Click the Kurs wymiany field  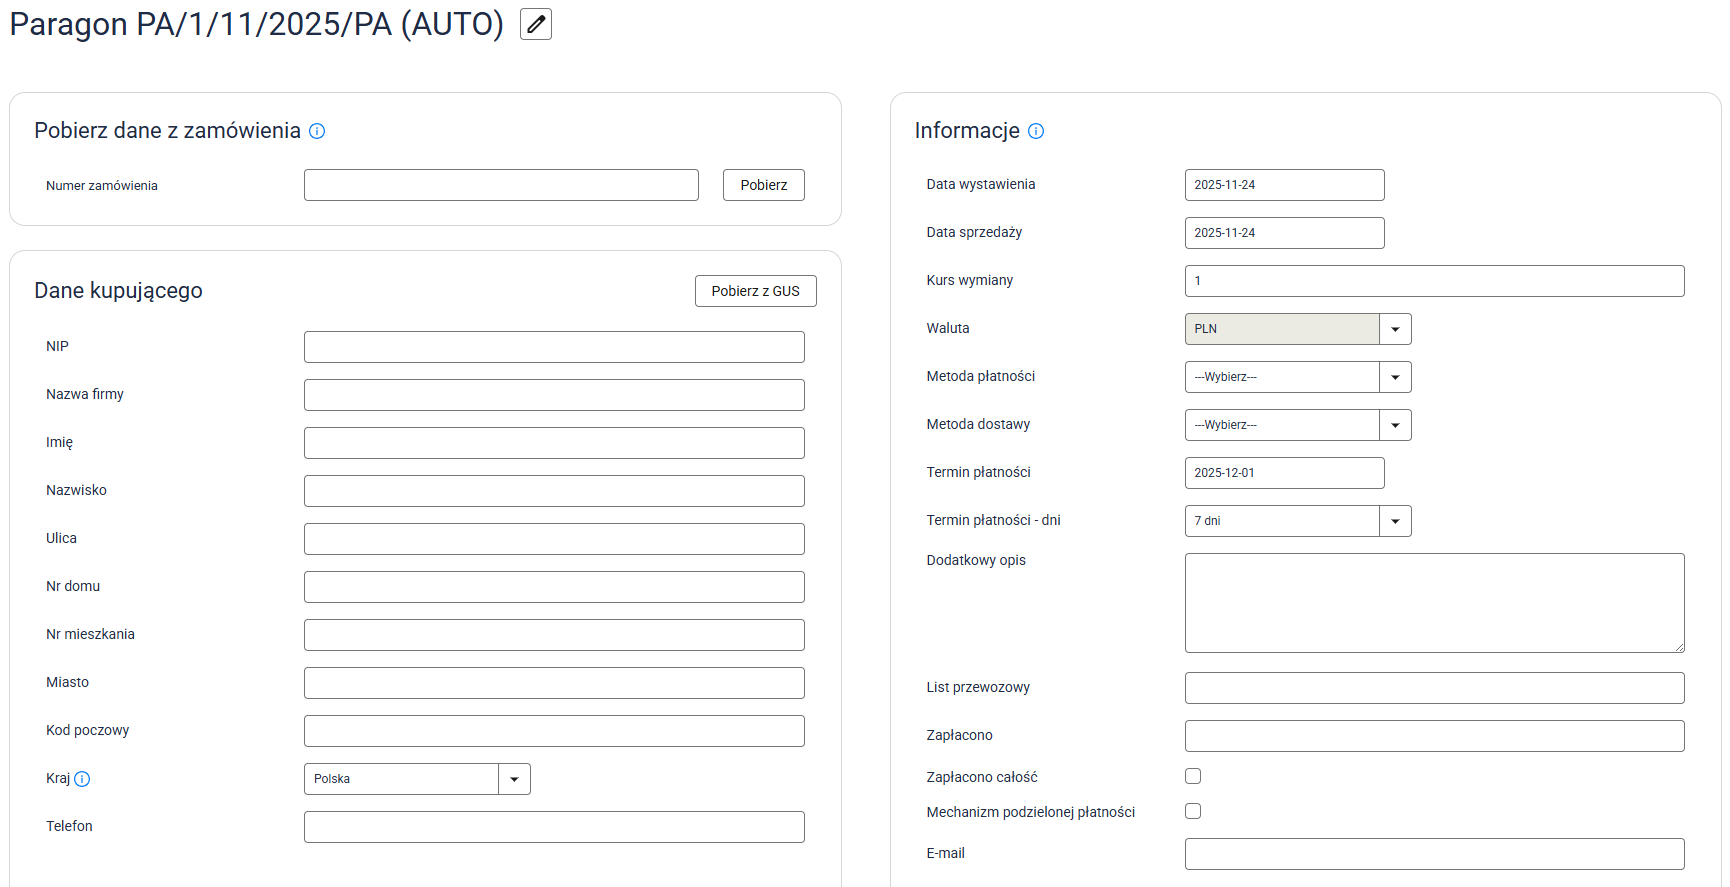tap(1434, 281)
